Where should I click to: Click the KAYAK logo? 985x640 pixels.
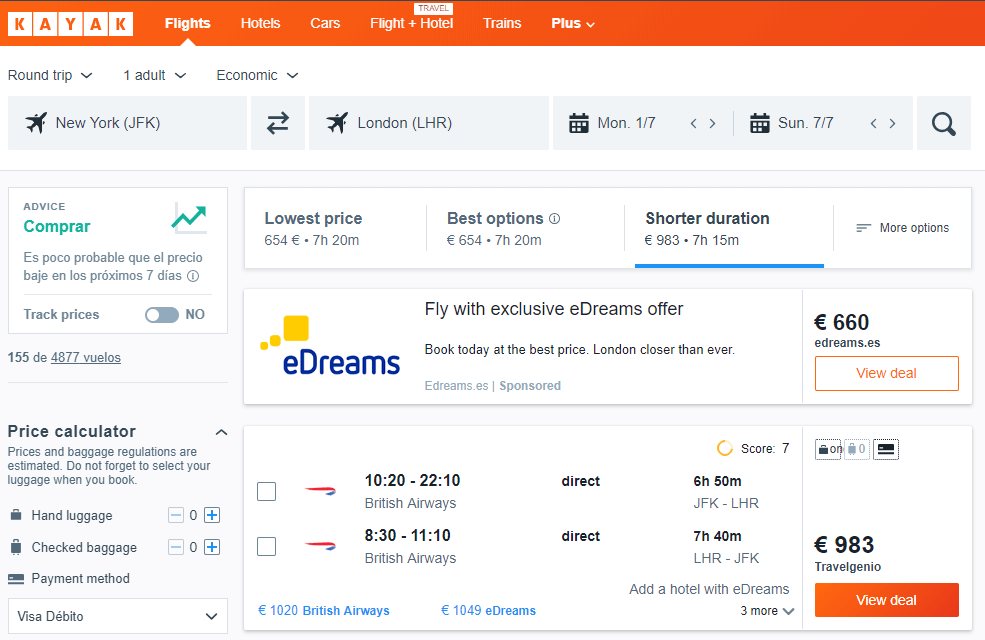click(x=70, y=24)
